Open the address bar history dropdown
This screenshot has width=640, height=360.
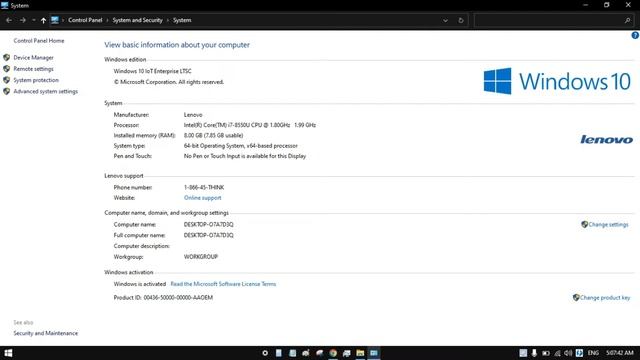tap(445, 20)
